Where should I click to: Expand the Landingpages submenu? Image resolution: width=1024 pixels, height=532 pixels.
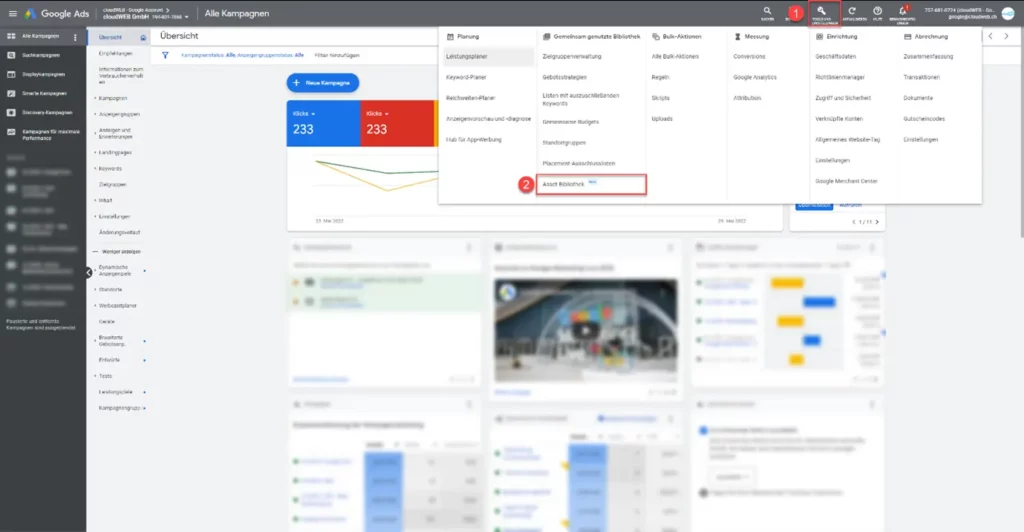pos(114,153)
